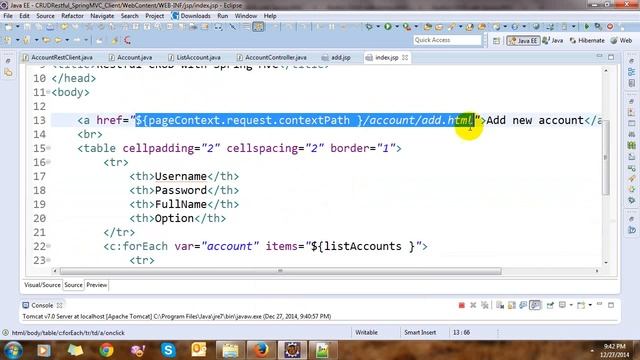Open the Project menu
Image resolution: width=640 pixels, height=360 pixels.
point(154,16)
